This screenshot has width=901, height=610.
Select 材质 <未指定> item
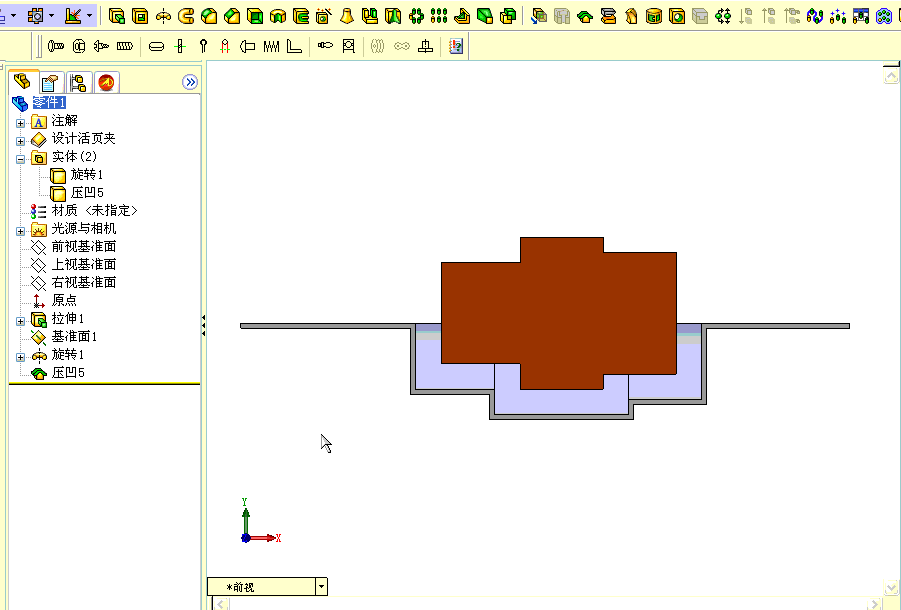coord(95,211)
